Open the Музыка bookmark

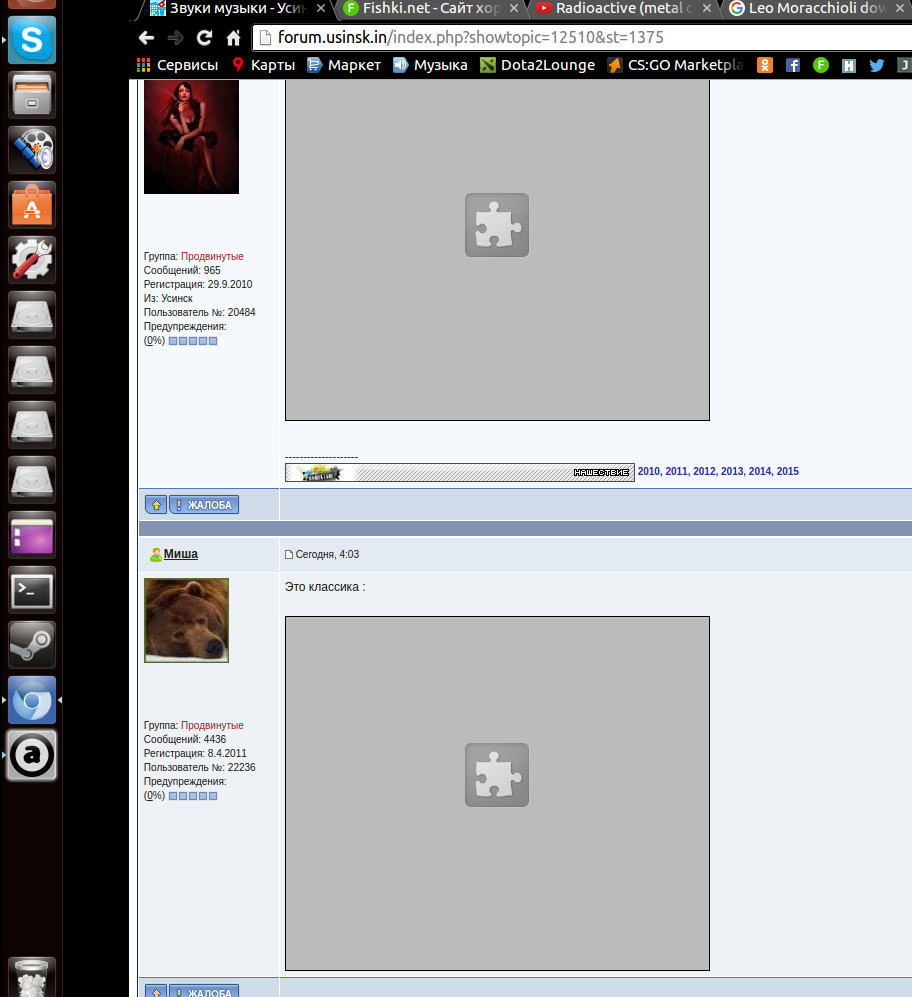pyautogui.click(x=430, y=65)
